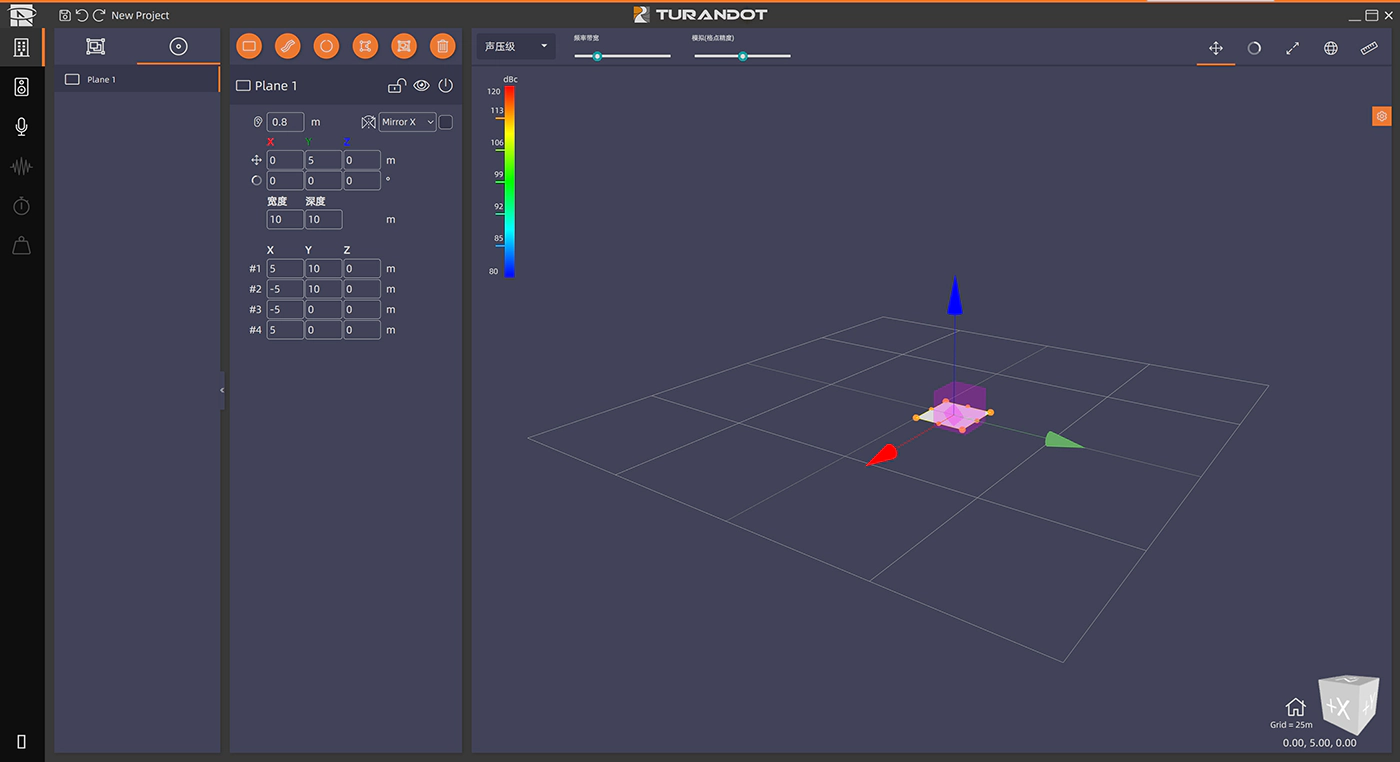
Task: Click the Home view icon
Action: pyautogui.click(x=1295, y=707)
